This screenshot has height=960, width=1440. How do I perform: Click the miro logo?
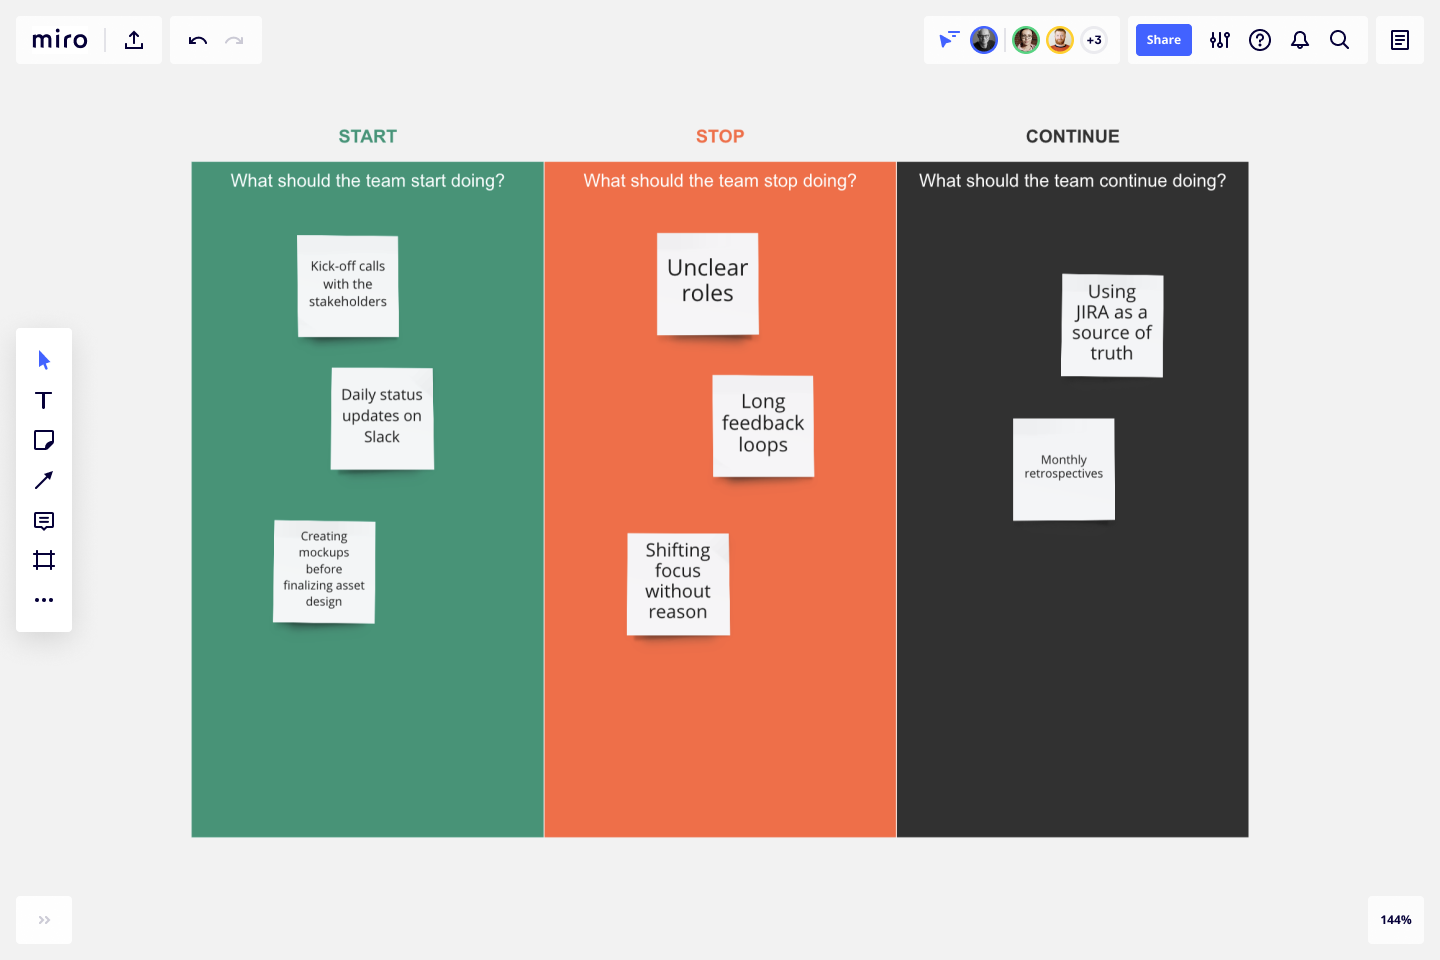click(59, 40)
